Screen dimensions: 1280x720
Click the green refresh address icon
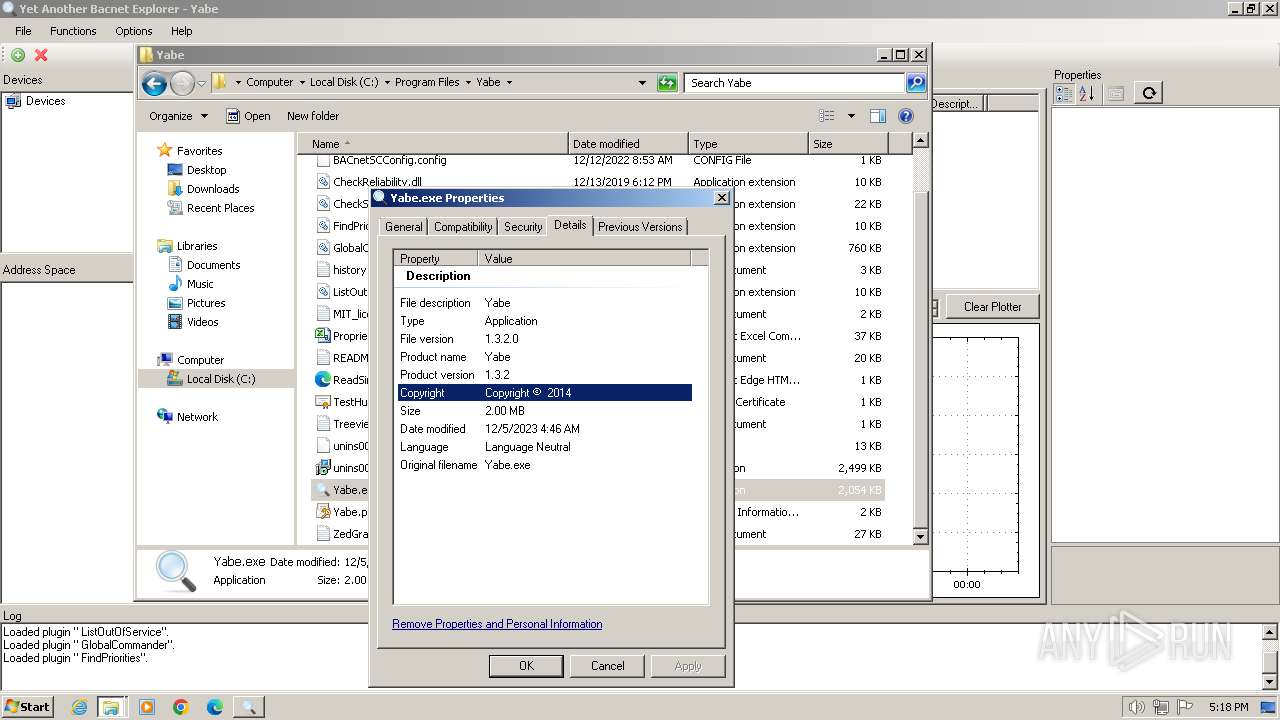click(x=667, y=83)
